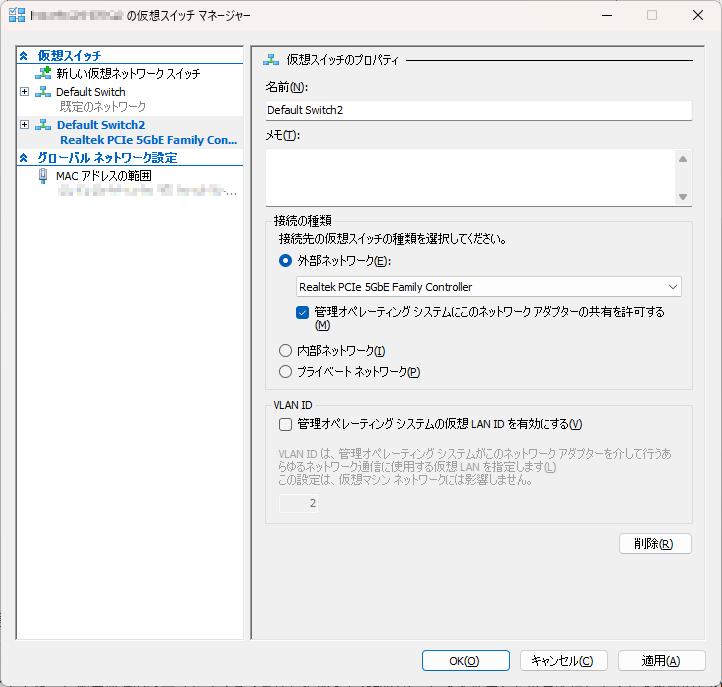Uncheck sharing network adapter with management OS
The height and width of the screenshot is (687, 722).
303,312
